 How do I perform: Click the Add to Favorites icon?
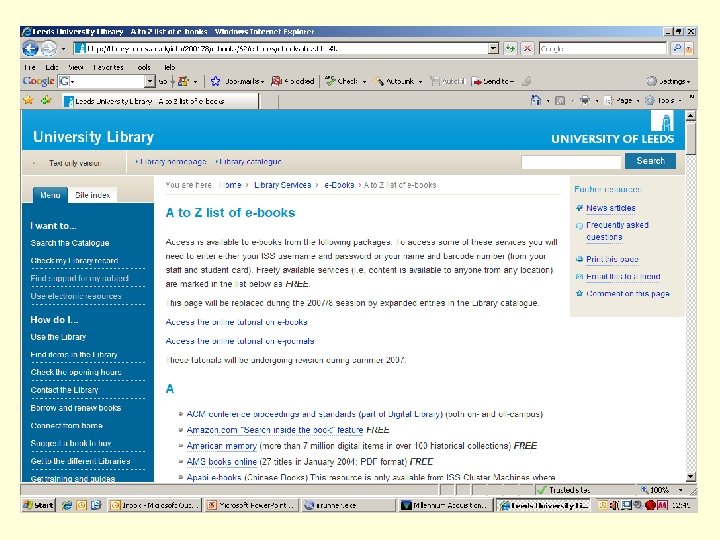[46, 100]
